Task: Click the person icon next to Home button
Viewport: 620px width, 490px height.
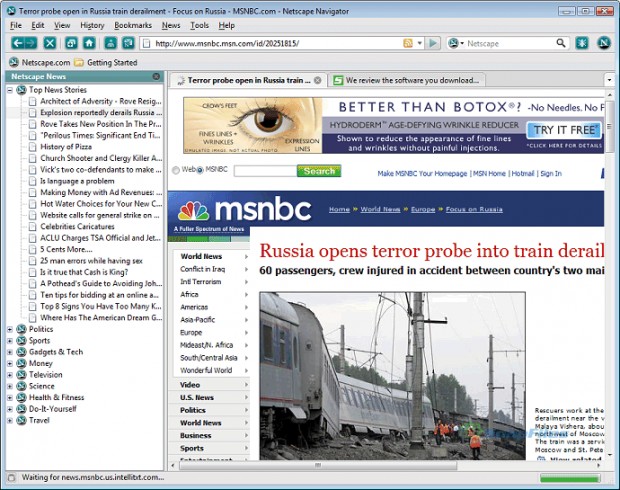Action: [110, 43]
